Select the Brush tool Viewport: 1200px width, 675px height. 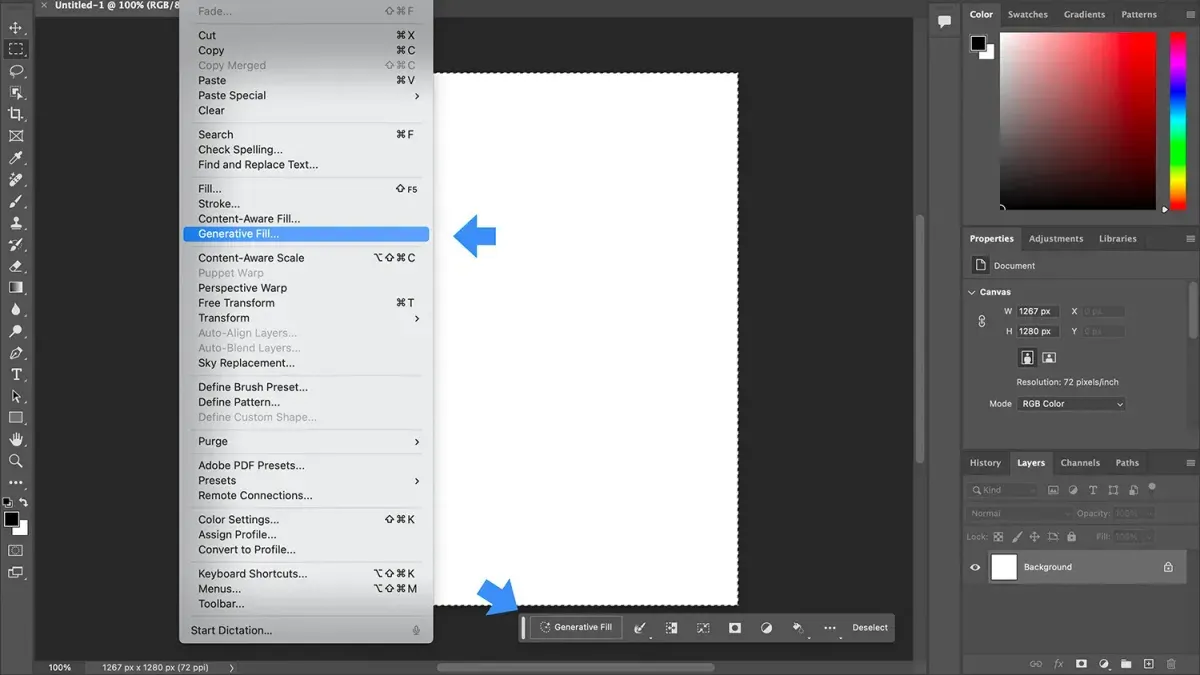click(16, 201)
